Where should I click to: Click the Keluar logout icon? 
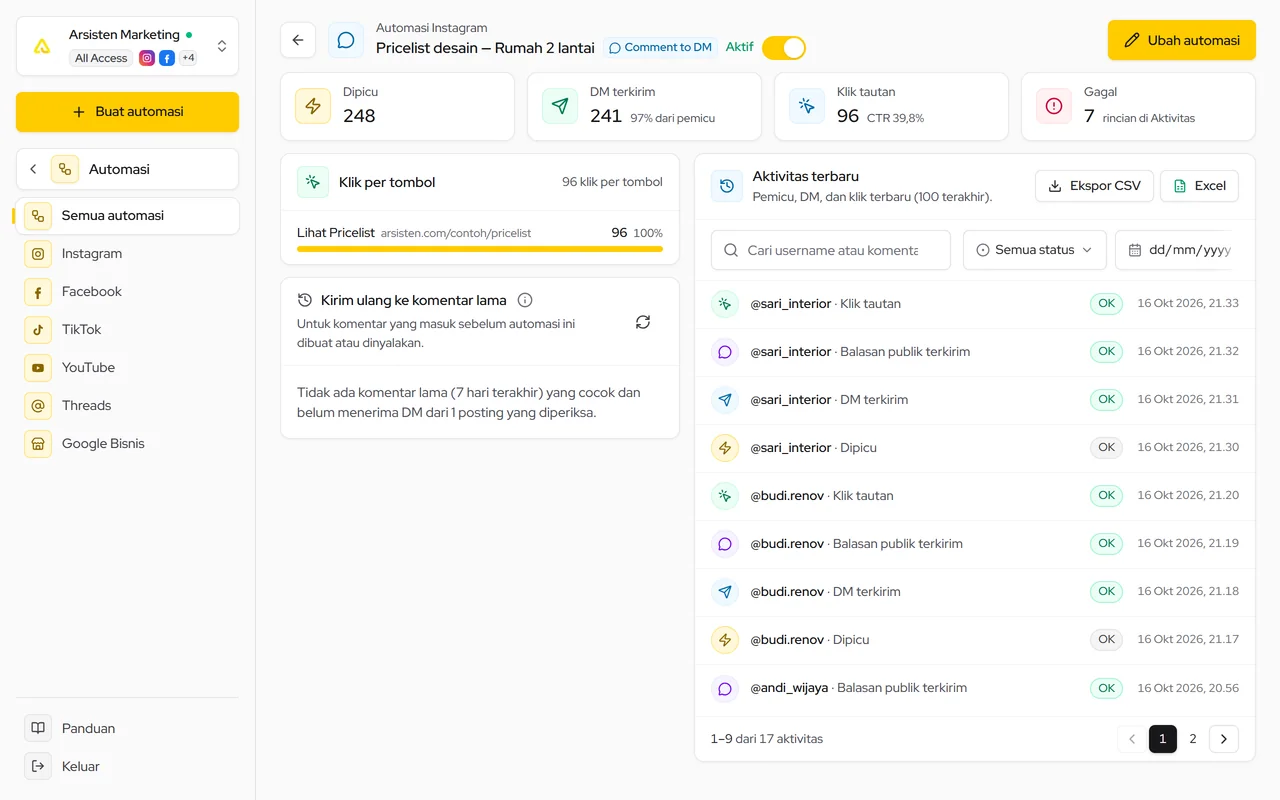pos(38,766)
